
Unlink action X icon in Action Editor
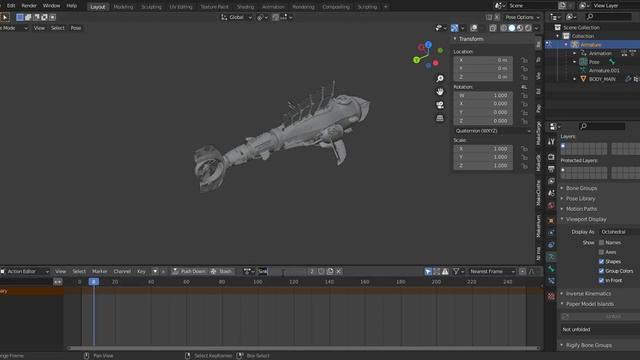[338, 271]
